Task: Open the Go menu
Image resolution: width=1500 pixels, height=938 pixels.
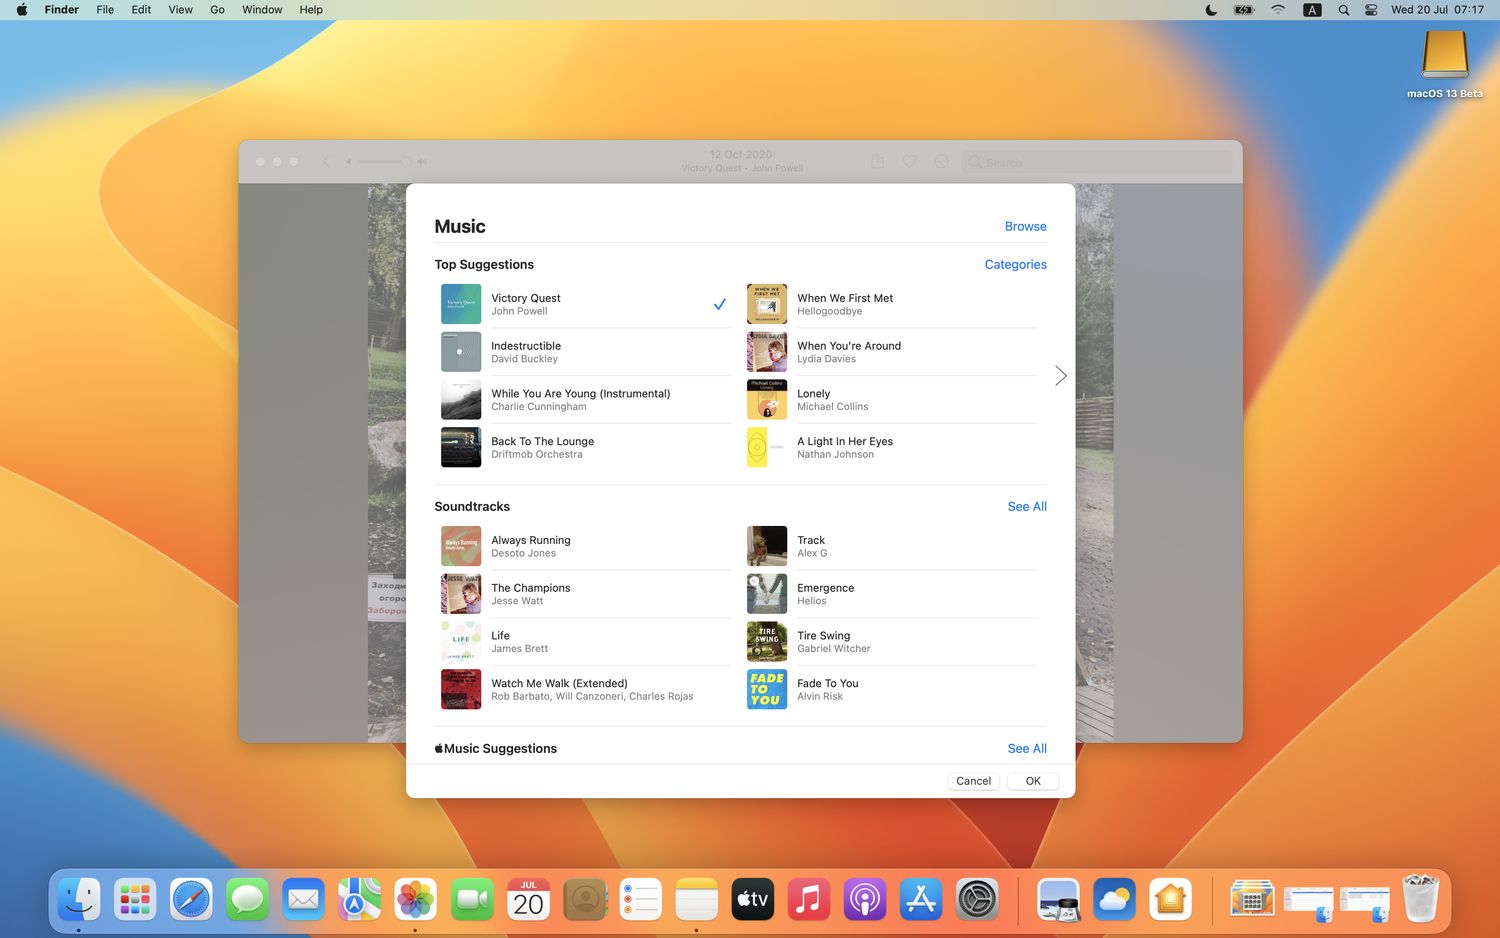Action: (x=217, y=10)
